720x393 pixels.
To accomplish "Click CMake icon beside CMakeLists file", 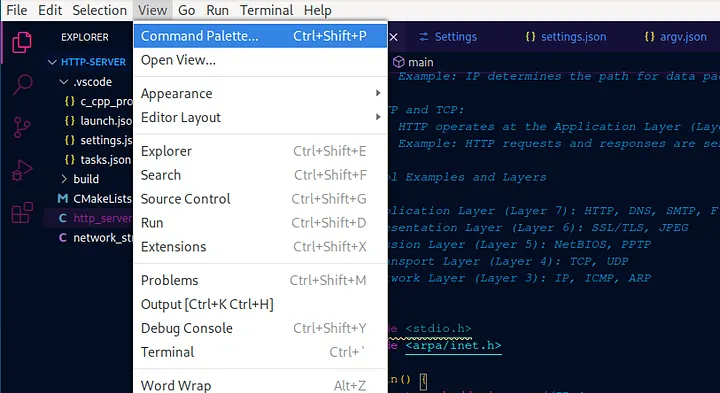I will (x=62, y=199).
